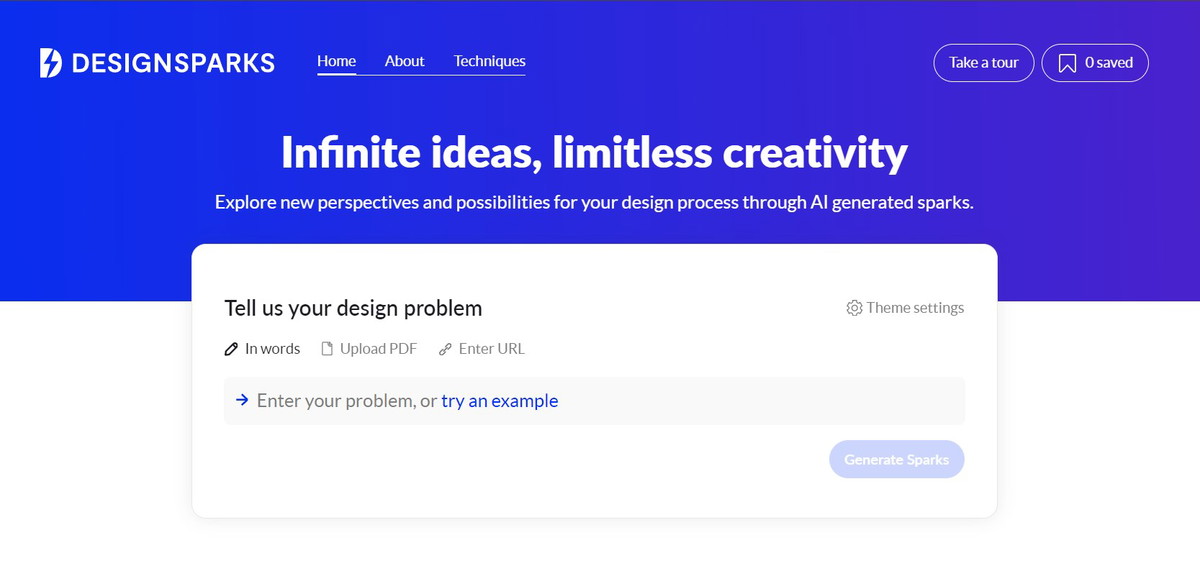1200x566 pixels.
Task: Click the pencil icon beside In words
Action: 231,349
